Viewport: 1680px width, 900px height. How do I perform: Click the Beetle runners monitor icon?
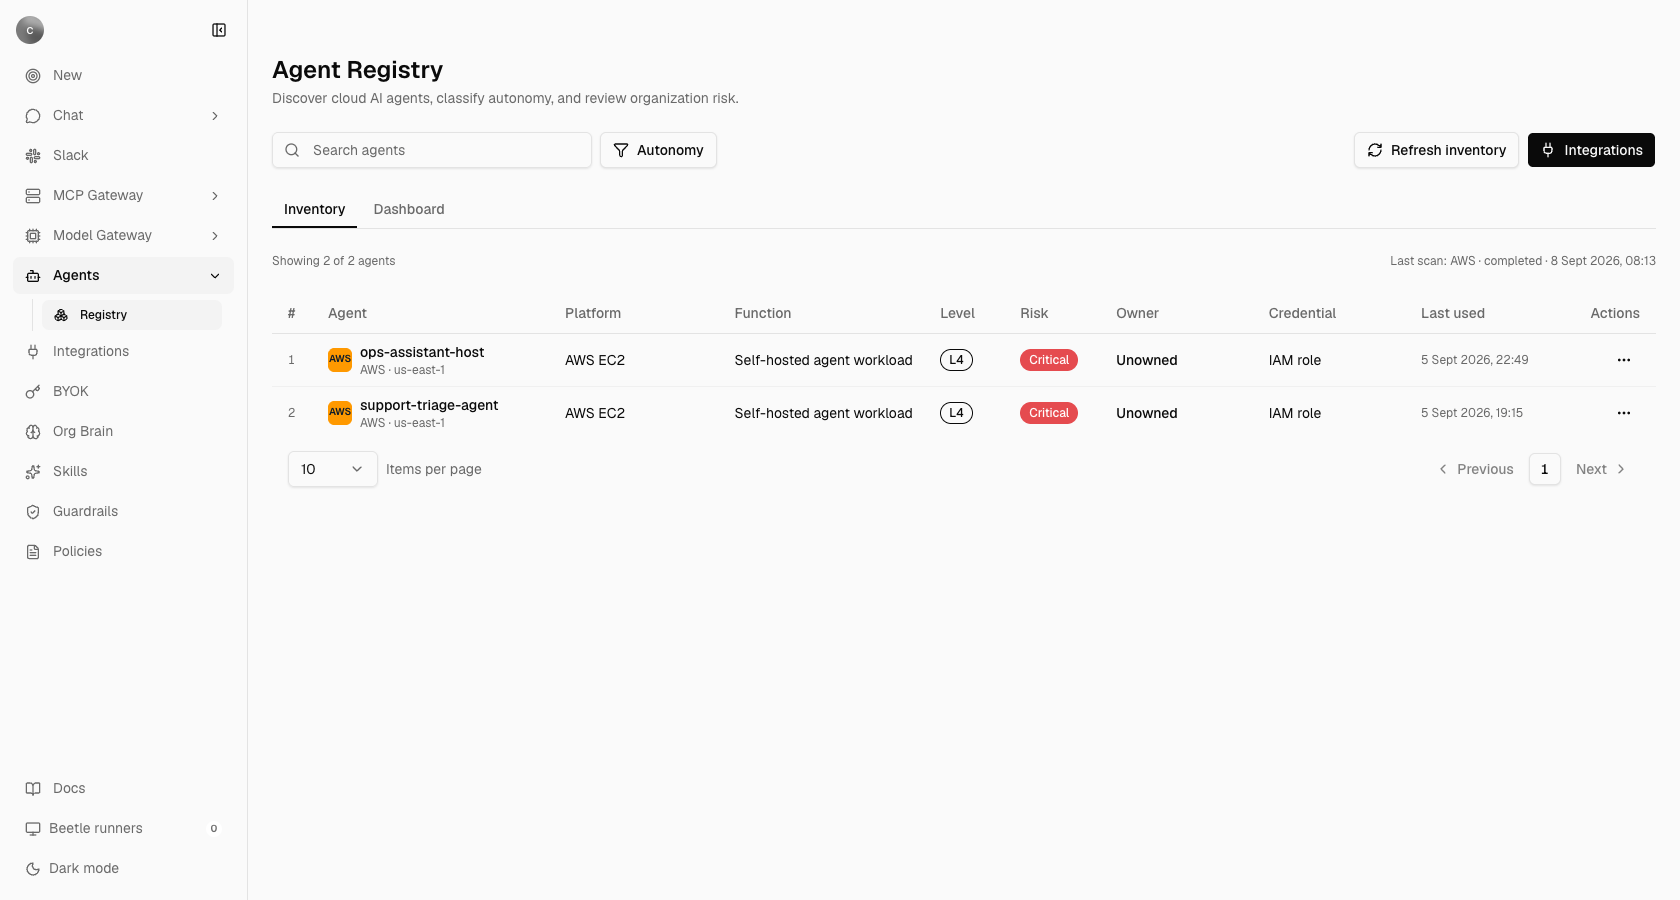click(33, 828)
